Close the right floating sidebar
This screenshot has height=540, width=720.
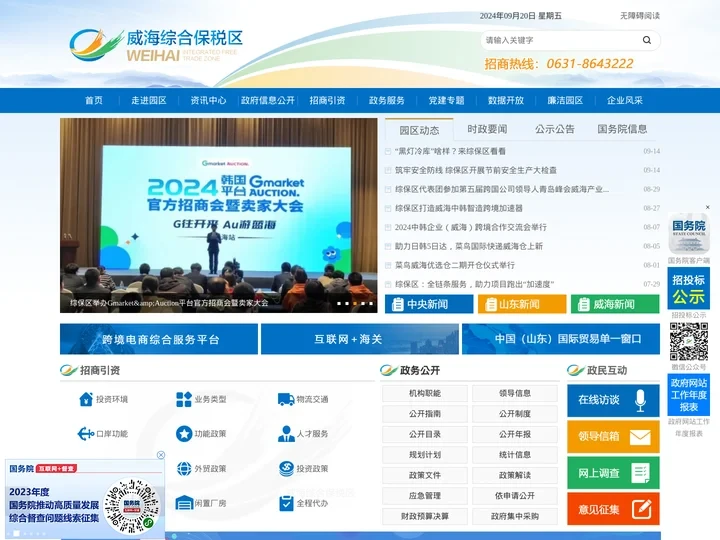tap(707, 207)
